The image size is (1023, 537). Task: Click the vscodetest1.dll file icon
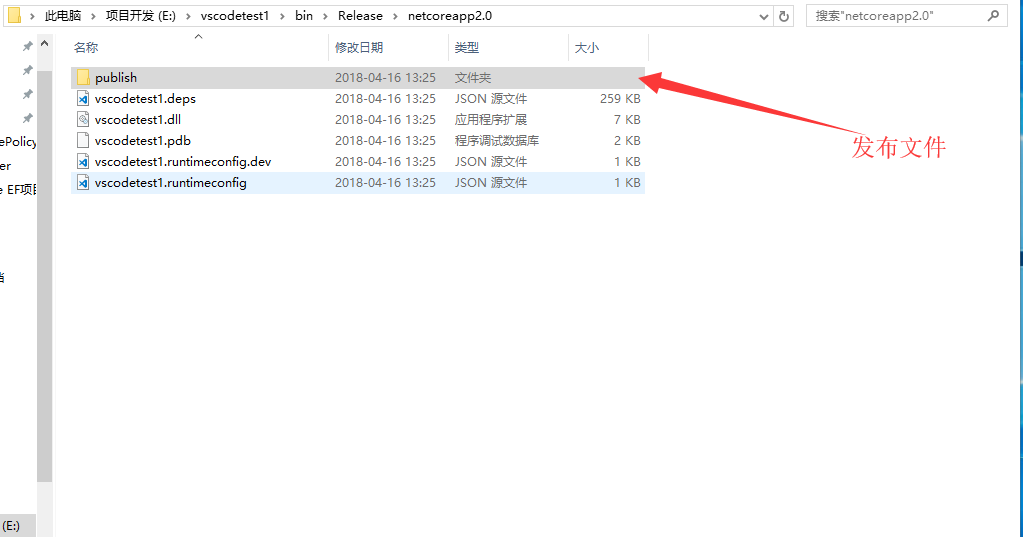[x=83, y=120]
